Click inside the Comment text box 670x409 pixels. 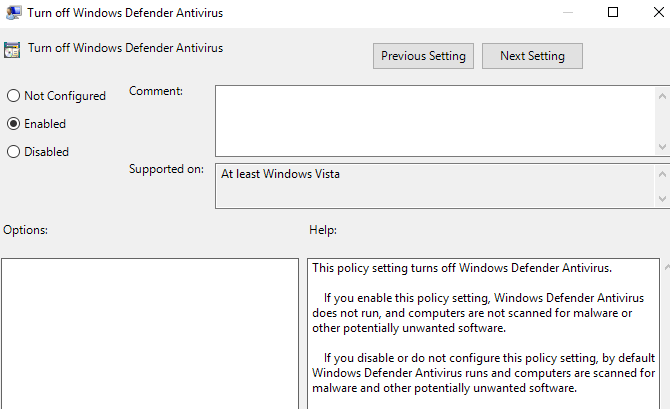tap(435, 120)
